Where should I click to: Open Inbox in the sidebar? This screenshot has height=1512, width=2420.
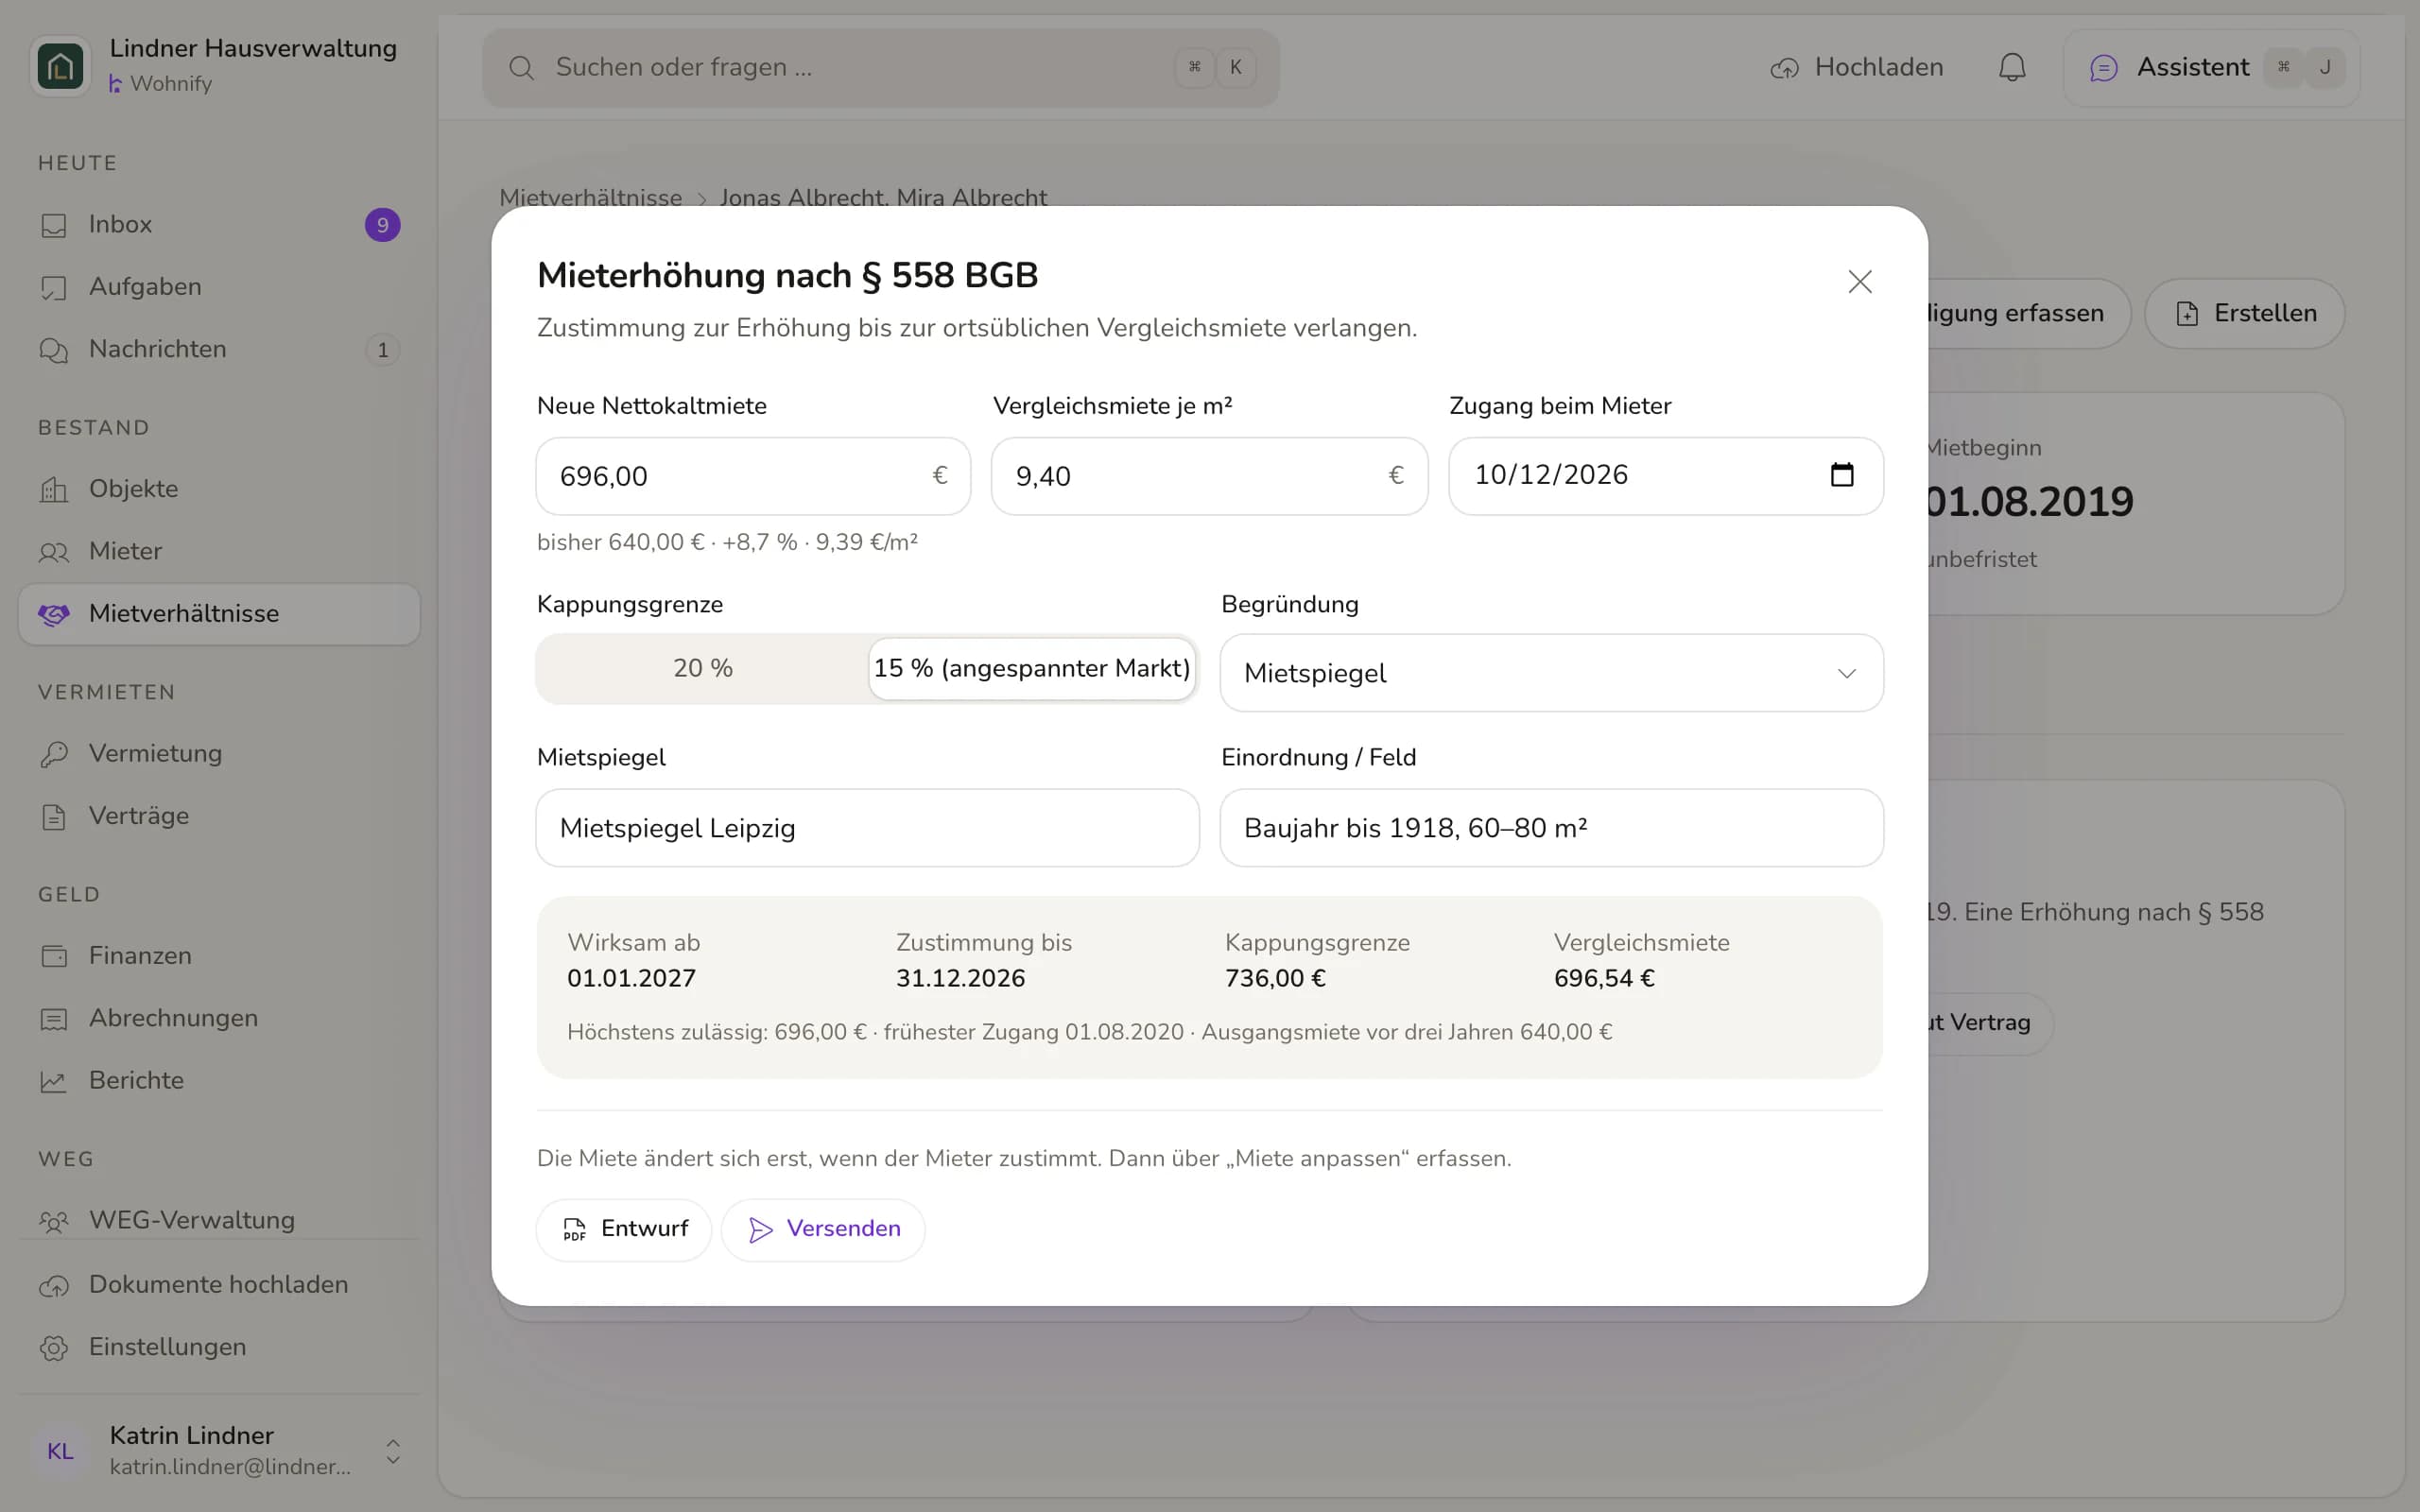(x=219, y=225)
